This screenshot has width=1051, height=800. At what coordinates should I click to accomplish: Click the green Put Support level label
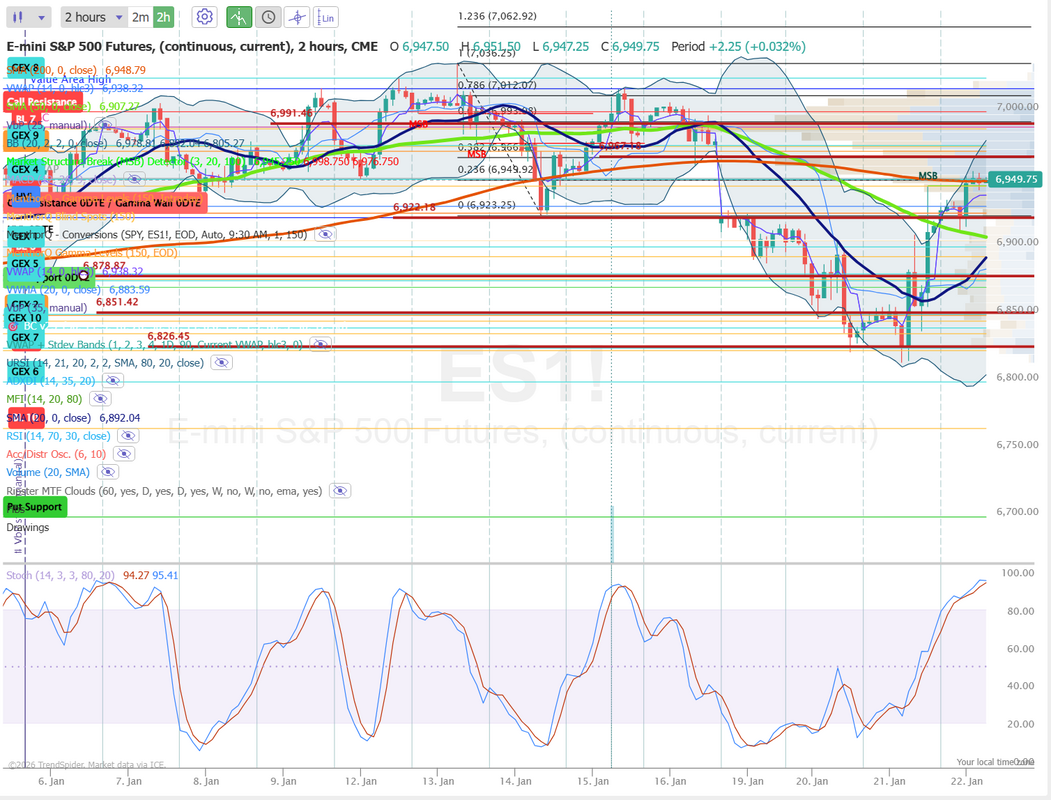35,507
